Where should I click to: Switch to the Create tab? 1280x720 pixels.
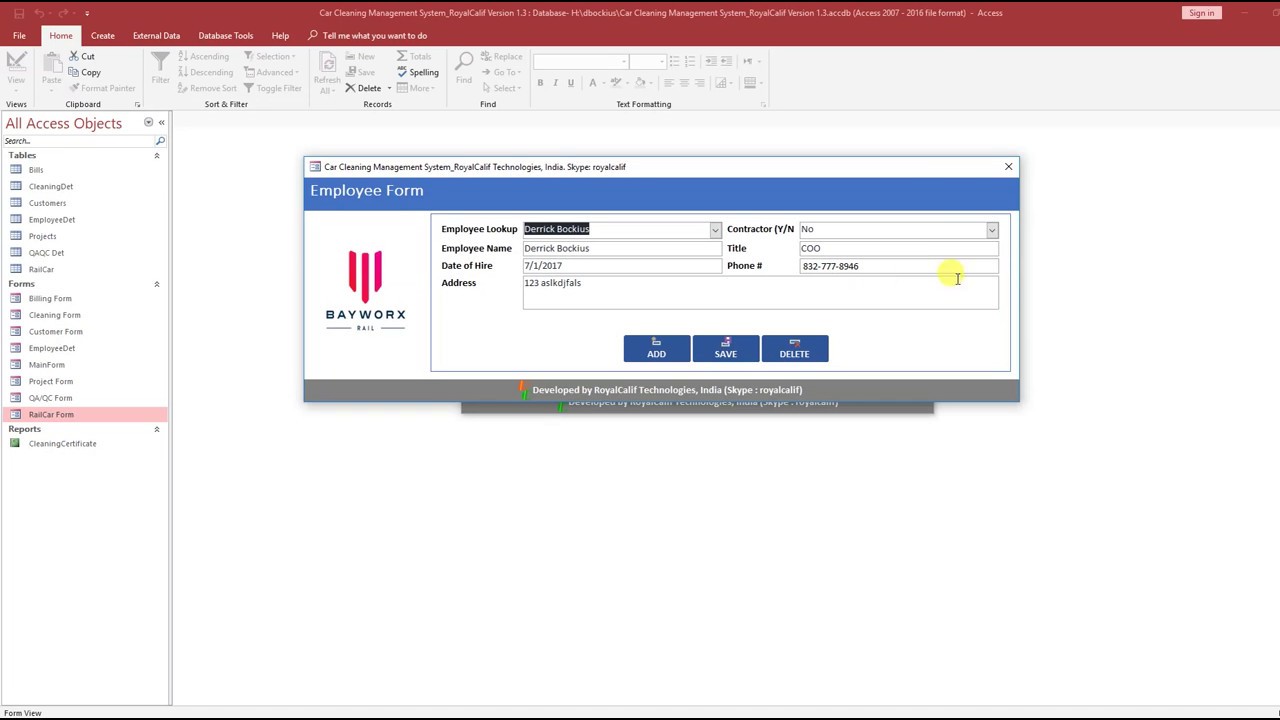[102, 35]
